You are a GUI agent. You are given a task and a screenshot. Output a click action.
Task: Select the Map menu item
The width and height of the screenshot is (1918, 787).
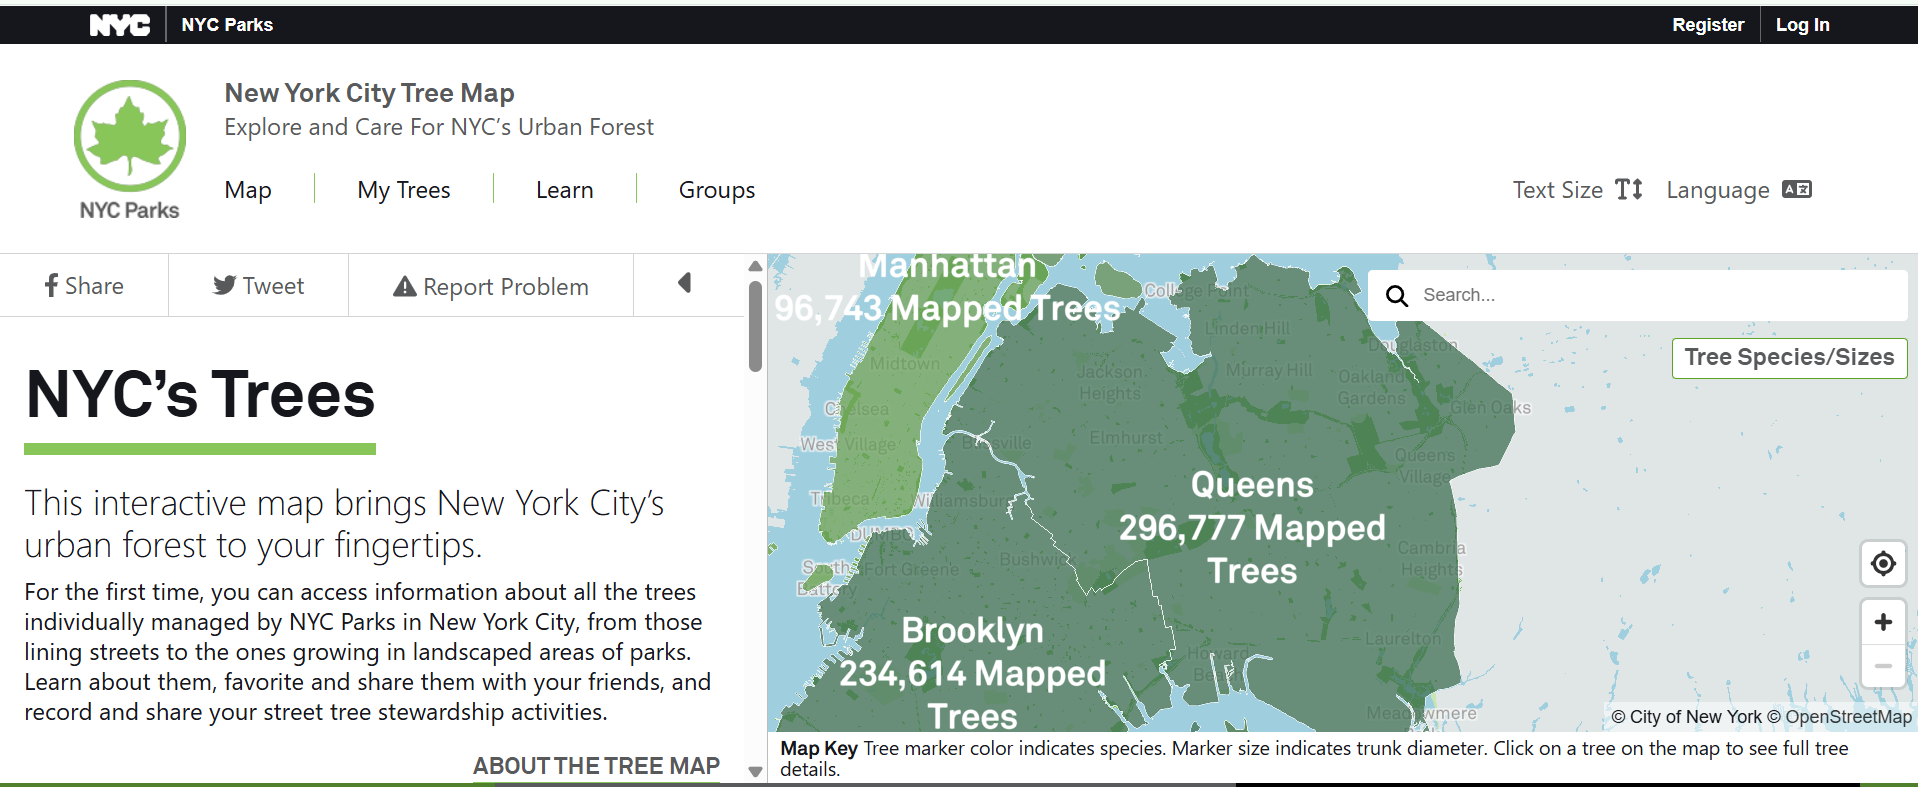tap(248, 190)
